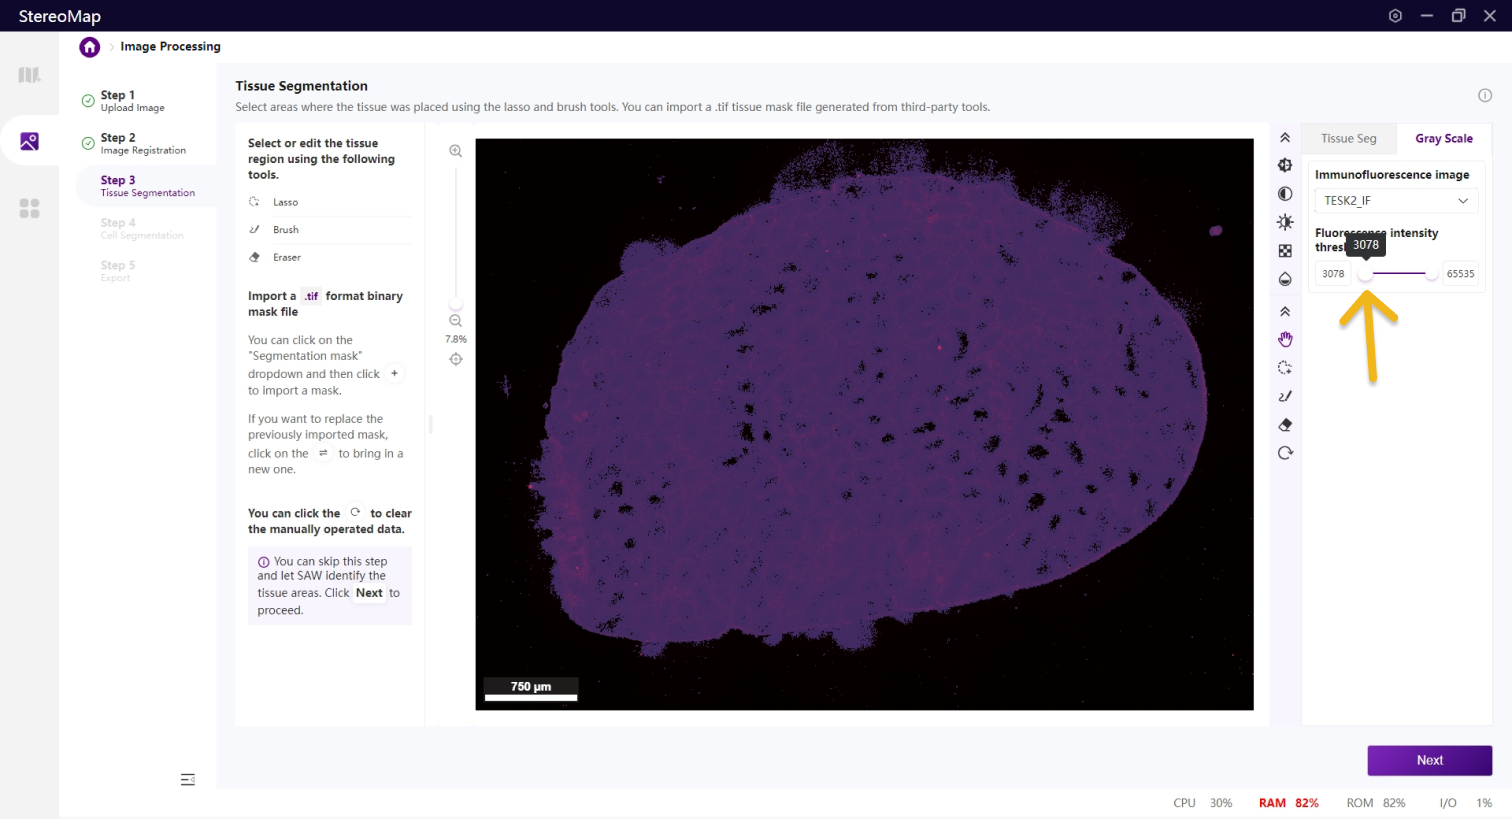The width and height of the screenshot is (1512, 819).
Task: Collapse the lower editing tool group
Action: pos(1285,312)
